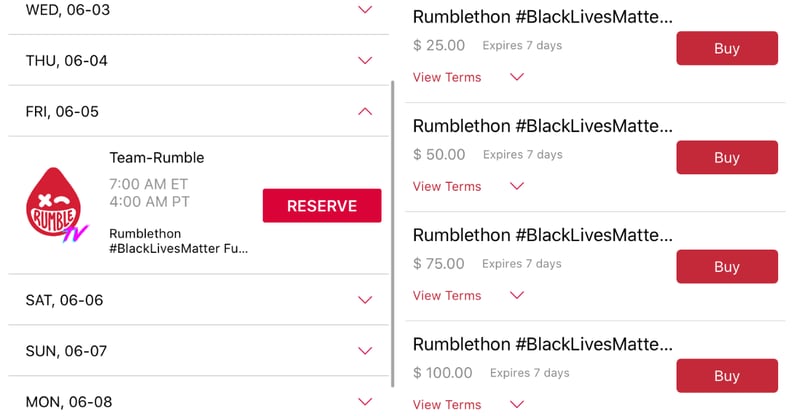The height and width of the screenshot is (416, 792).
Task: Expand the THU, 06-04 schedule row
Action: (198, 61)
